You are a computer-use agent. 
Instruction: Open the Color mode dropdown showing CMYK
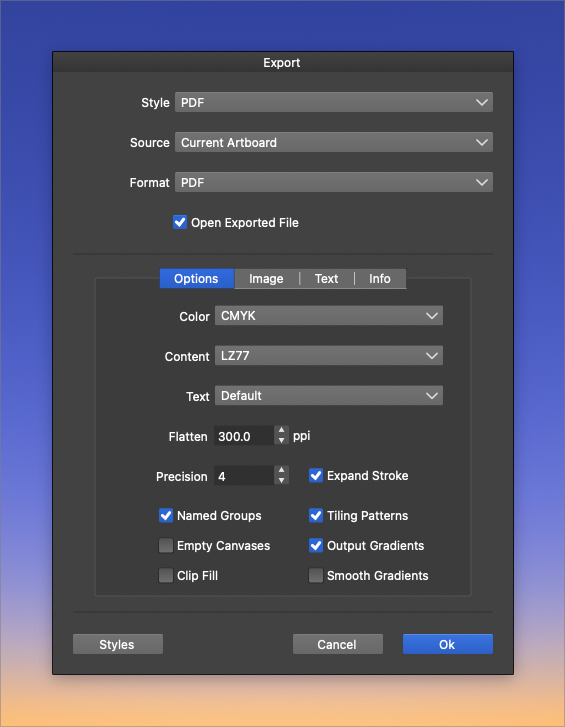329,316
